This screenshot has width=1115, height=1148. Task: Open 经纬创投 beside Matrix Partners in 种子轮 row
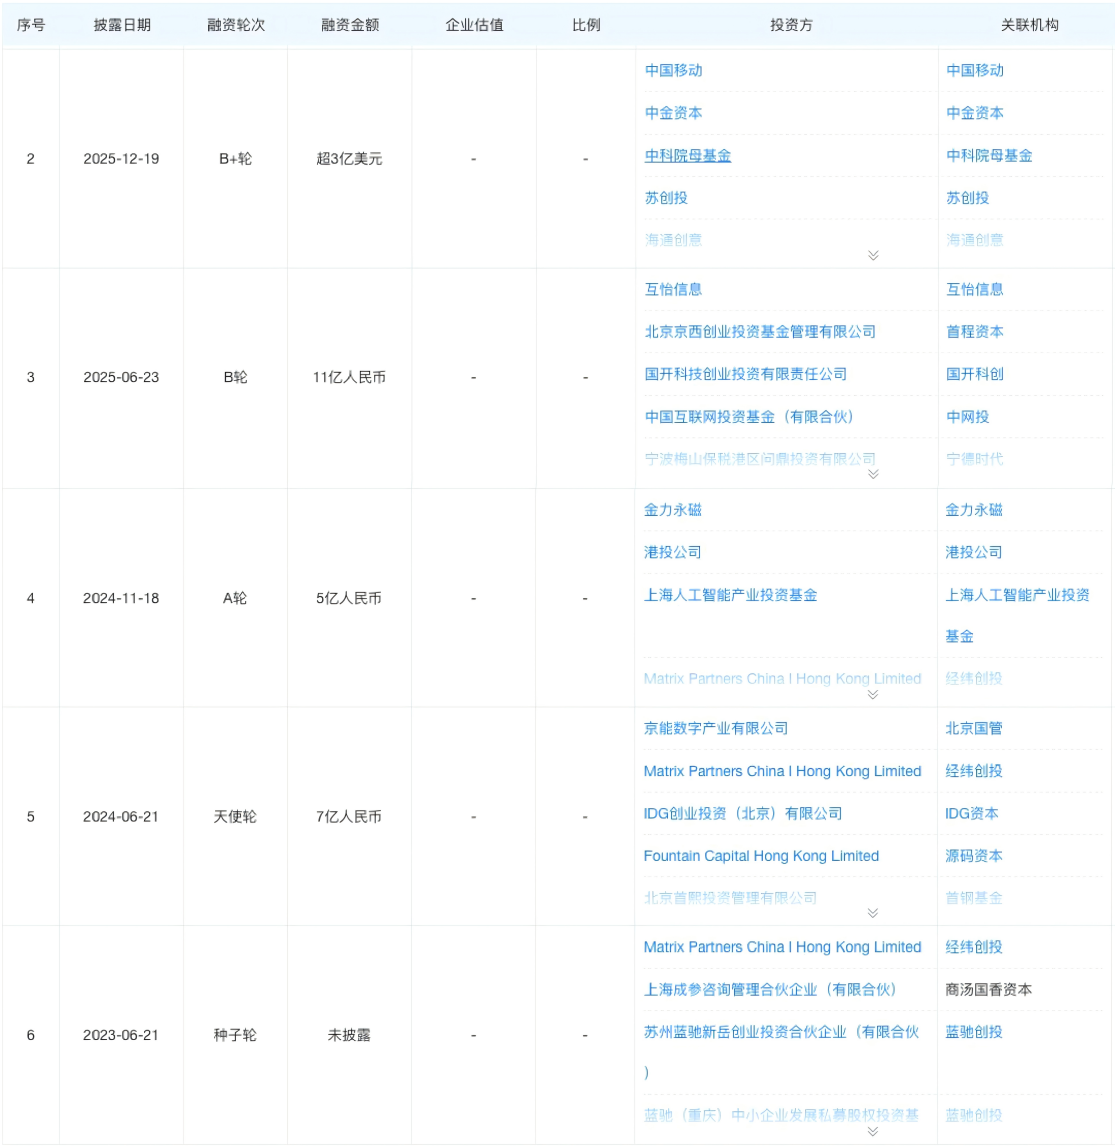(974, 947)
